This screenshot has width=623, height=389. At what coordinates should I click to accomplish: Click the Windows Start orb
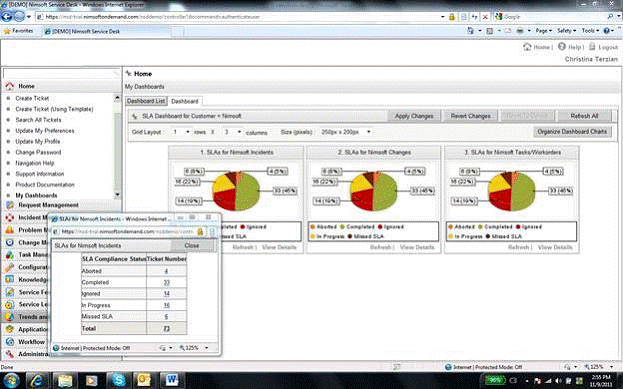(x=11, y=380)
